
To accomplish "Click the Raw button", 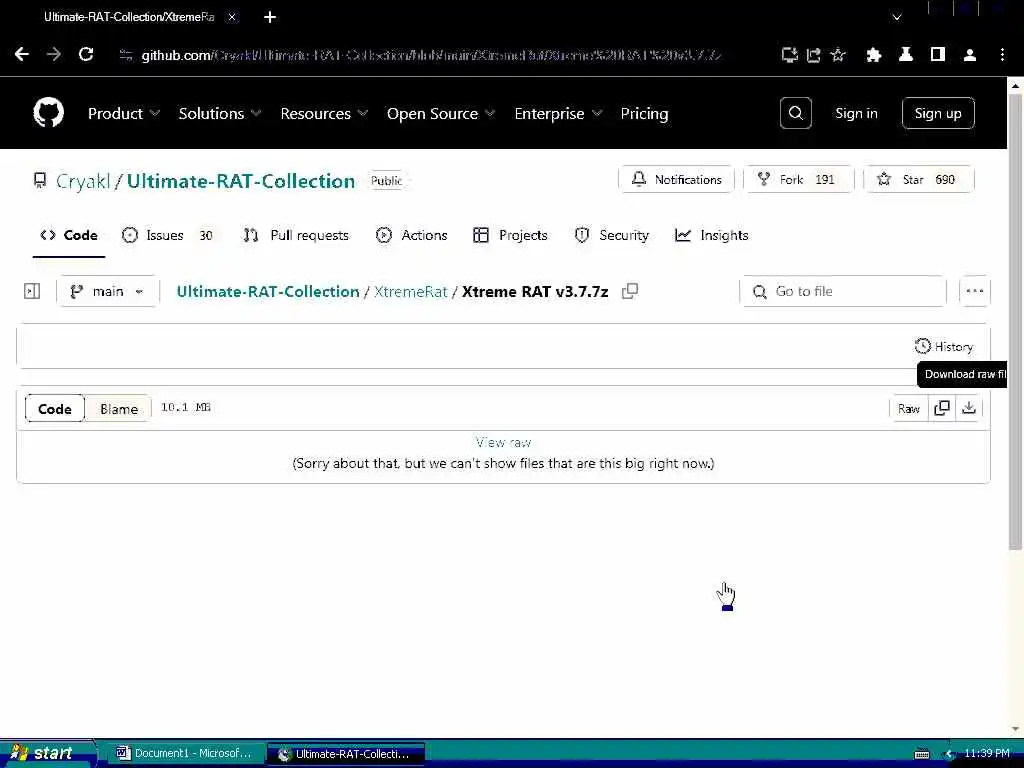I will click(908, 409).
